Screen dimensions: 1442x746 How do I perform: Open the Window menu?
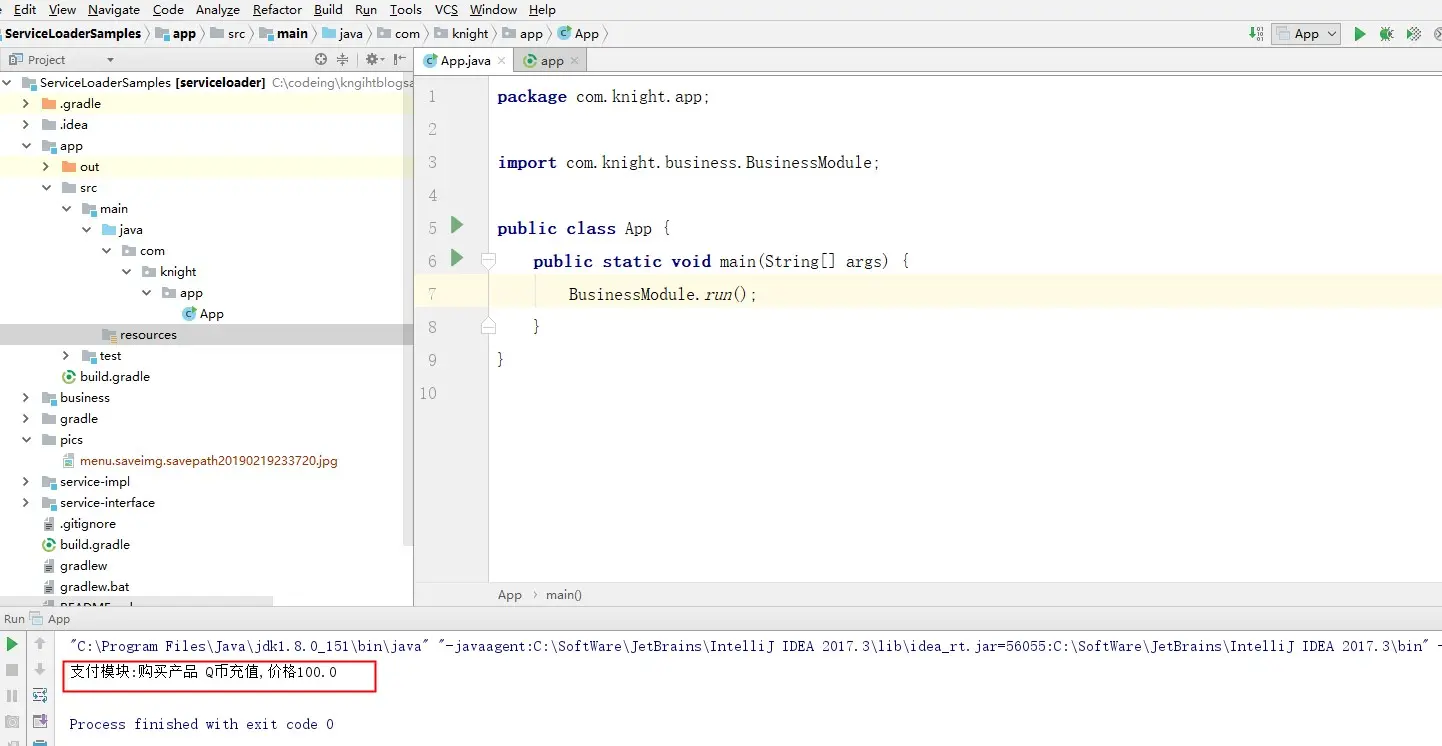click(493, 10)
